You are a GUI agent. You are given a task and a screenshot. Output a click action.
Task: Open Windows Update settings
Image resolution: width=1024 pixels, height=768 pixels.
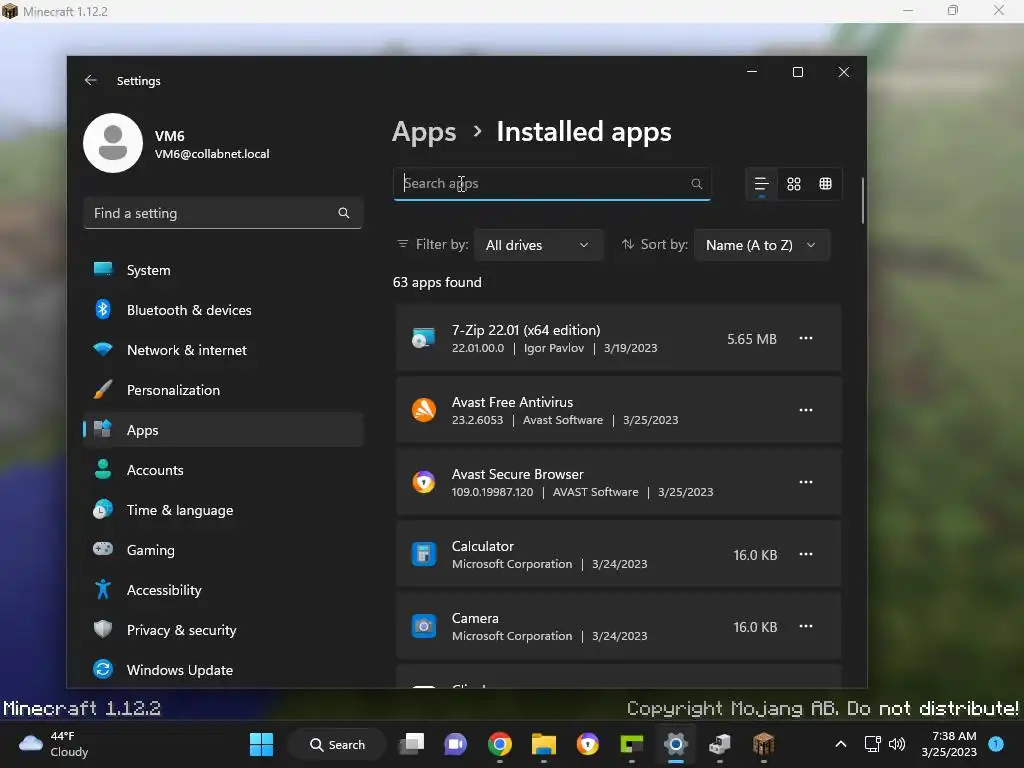[x=223, y=670]
